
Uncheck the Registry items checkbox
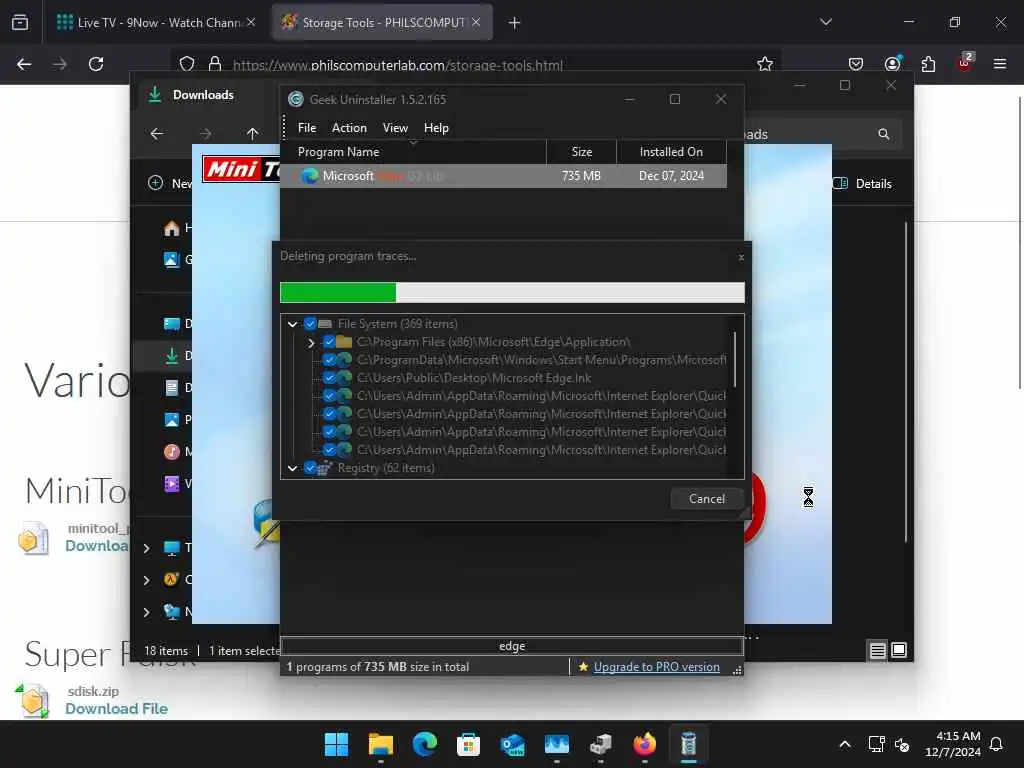pyautogui.click(x=310, y=468)
